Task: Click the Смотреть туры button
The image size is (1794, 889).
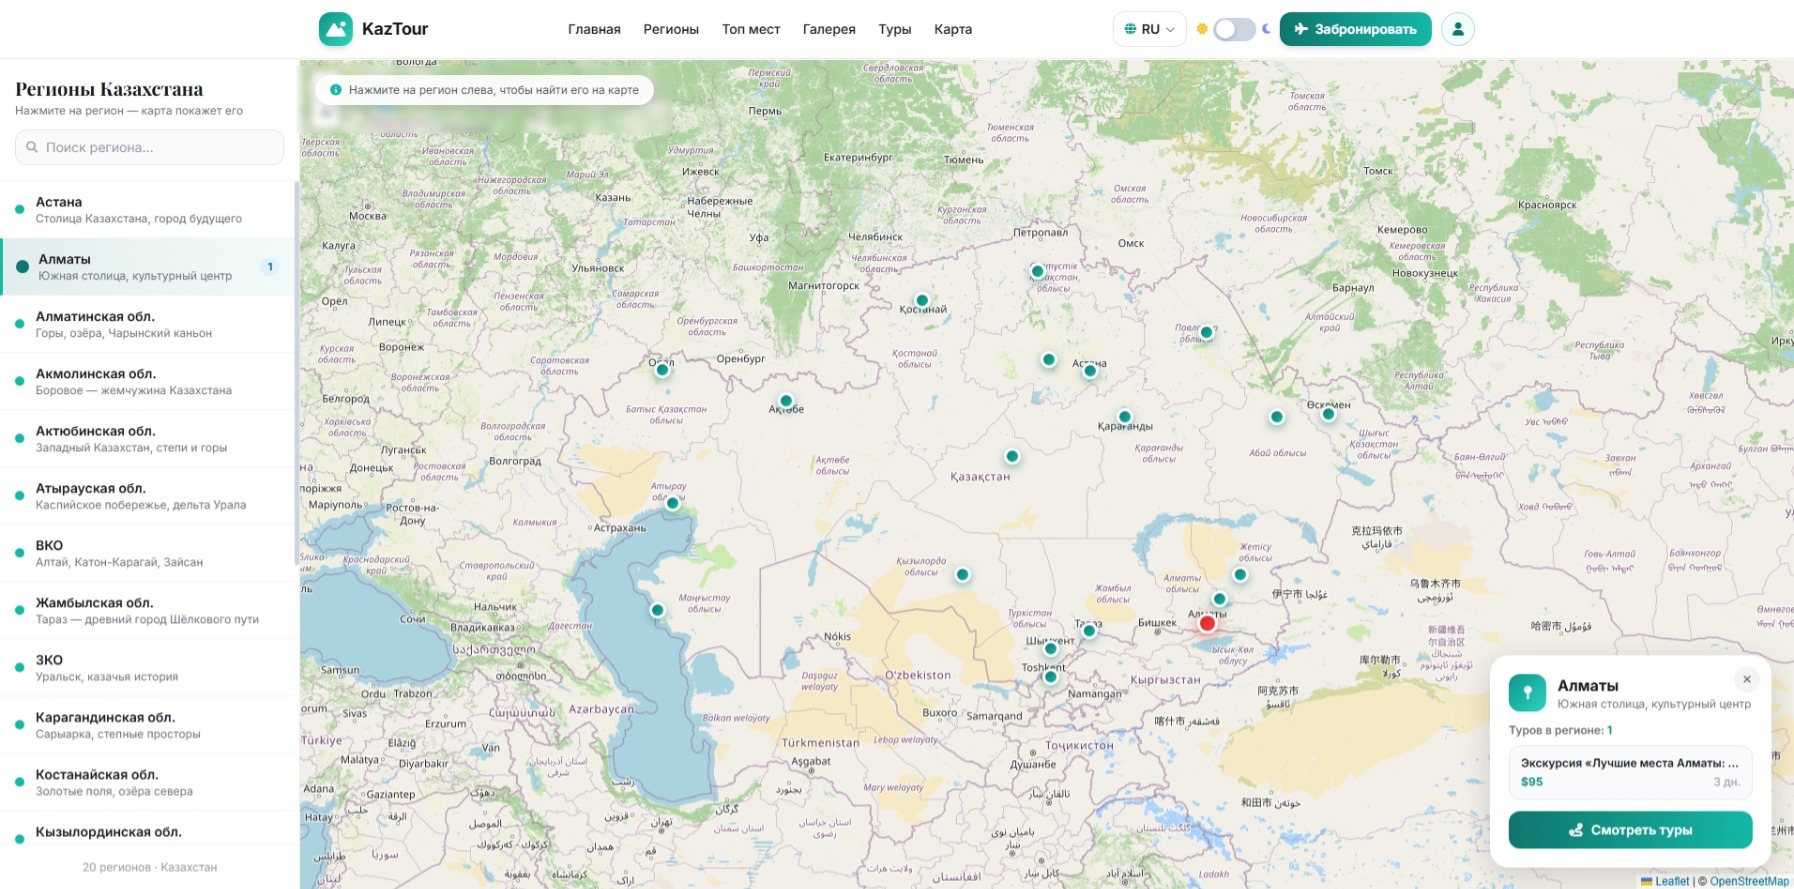Action: 1630,830
